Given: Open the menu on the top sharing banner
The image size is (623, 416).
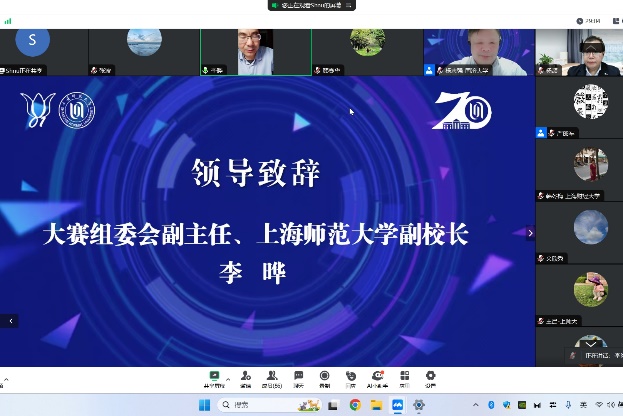Looking at the screenshot, I should 348,5.
